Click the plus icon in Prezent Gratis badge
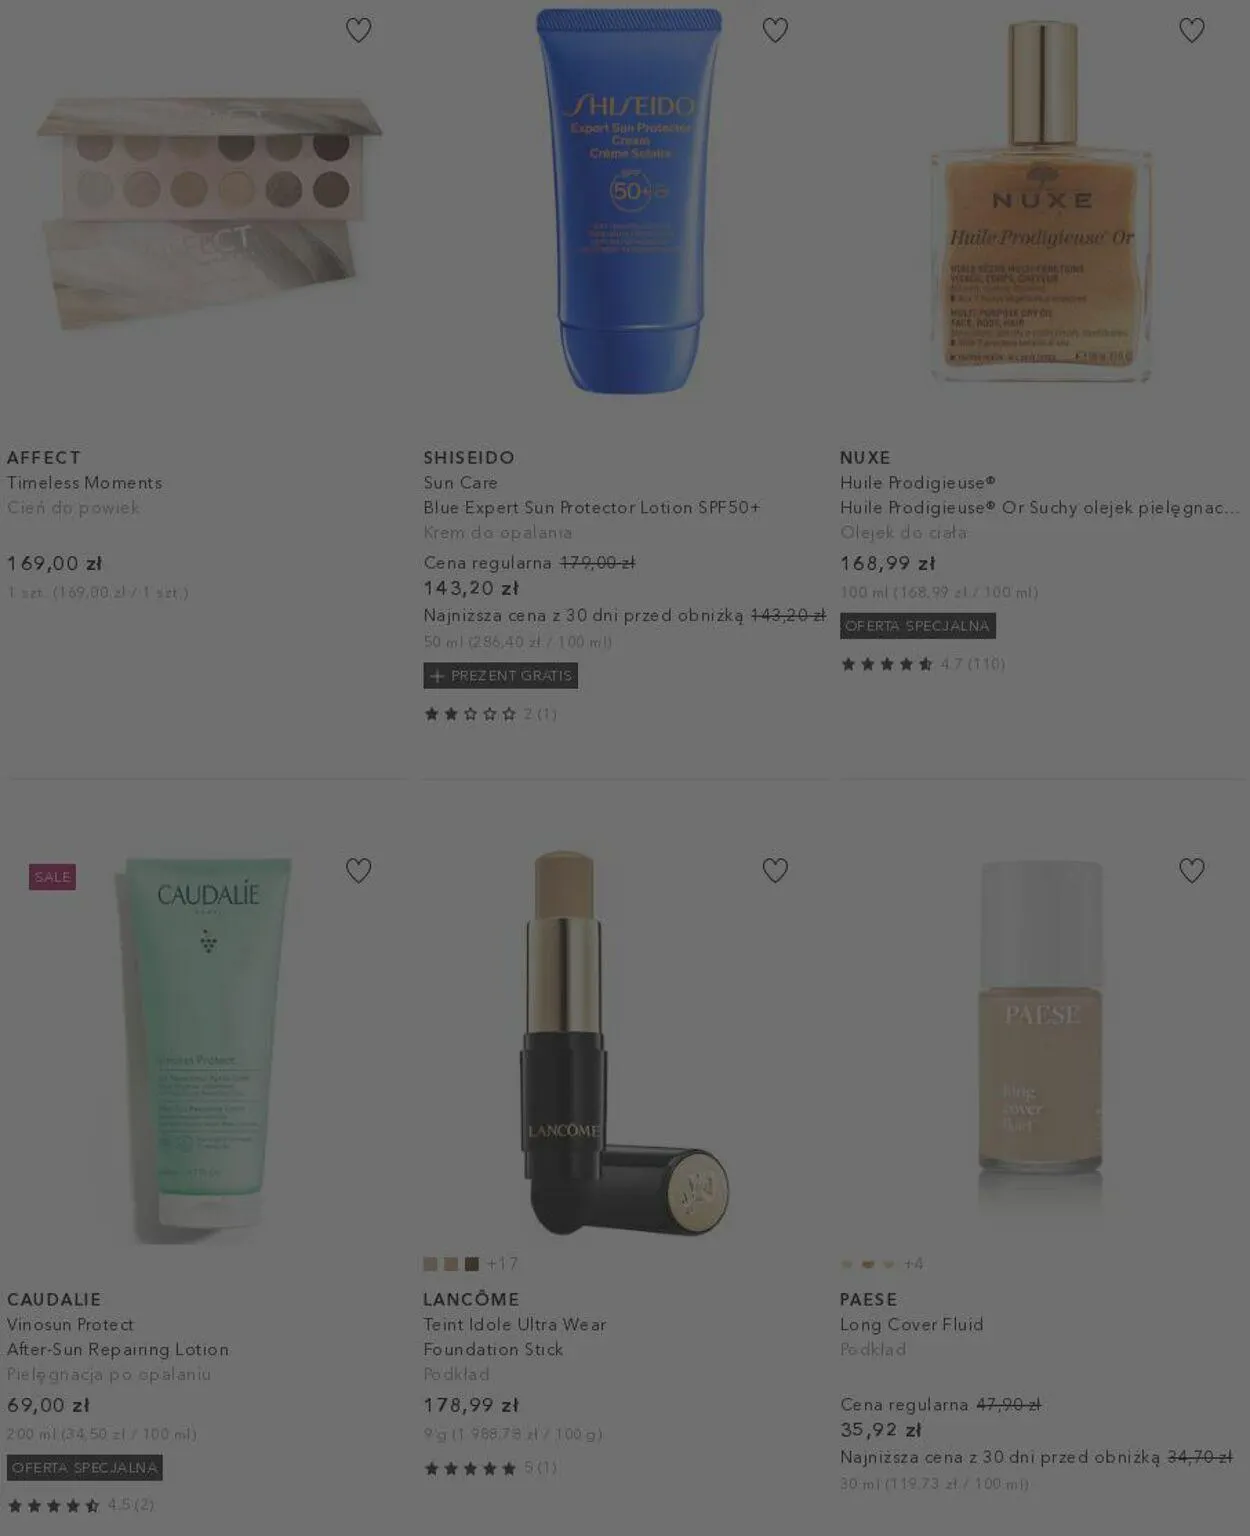 [436, 676]
